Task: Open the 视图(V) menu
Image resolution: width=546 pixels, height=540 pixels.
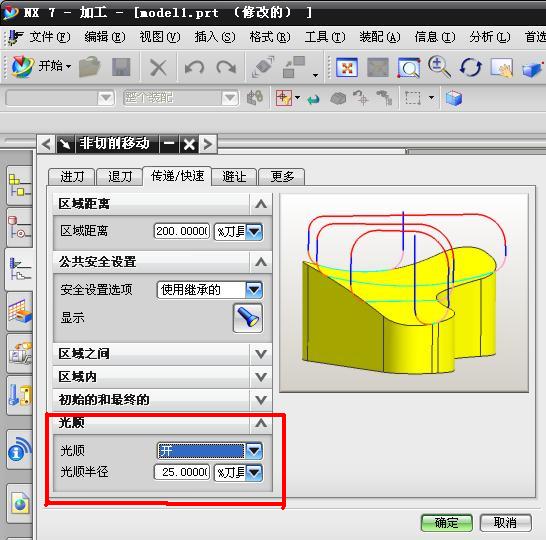Action: (159, 37)
